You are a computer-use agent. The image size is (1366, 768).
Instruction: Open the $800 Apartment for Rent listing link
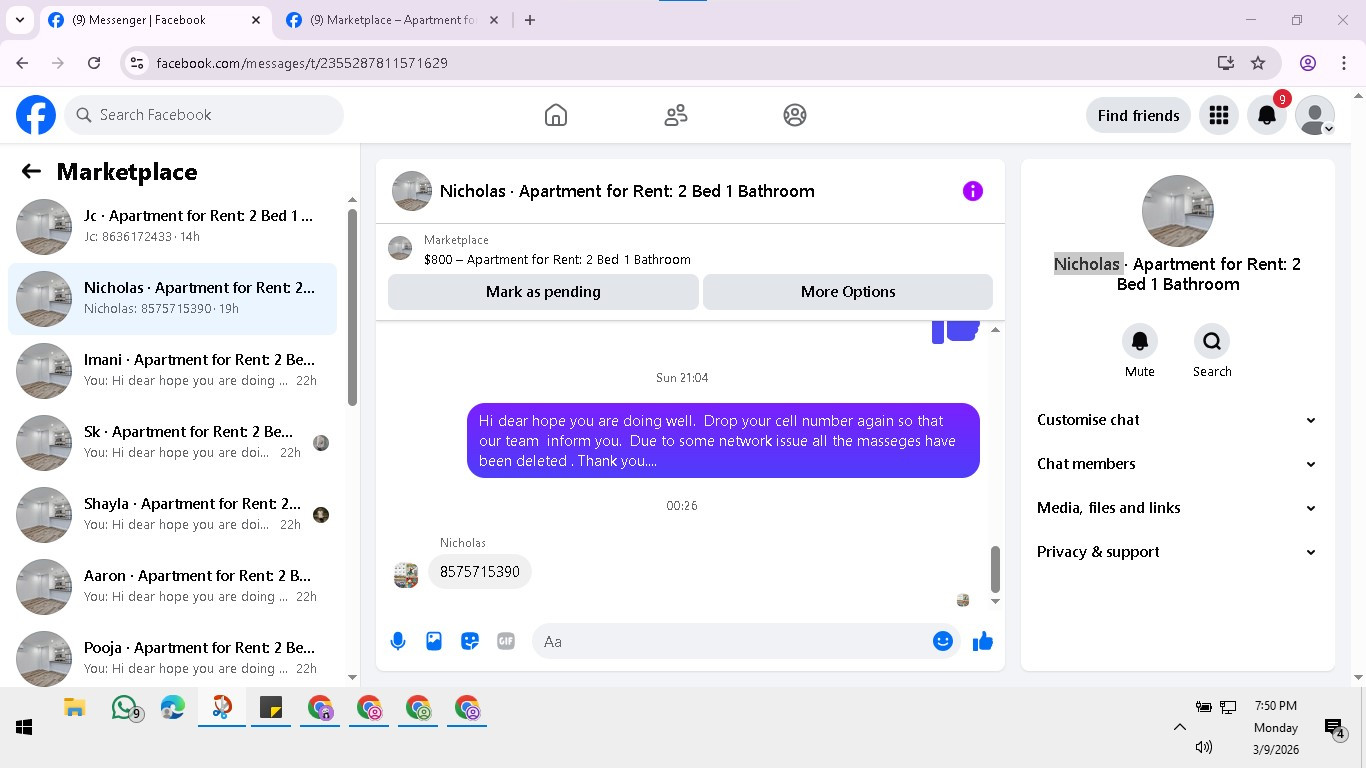click(557, 259)
